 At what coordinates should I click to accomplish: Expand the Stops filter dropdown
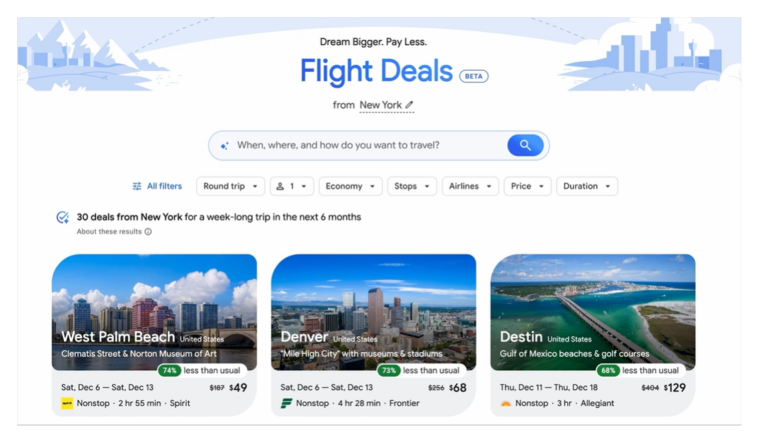[x=411, y=186]
